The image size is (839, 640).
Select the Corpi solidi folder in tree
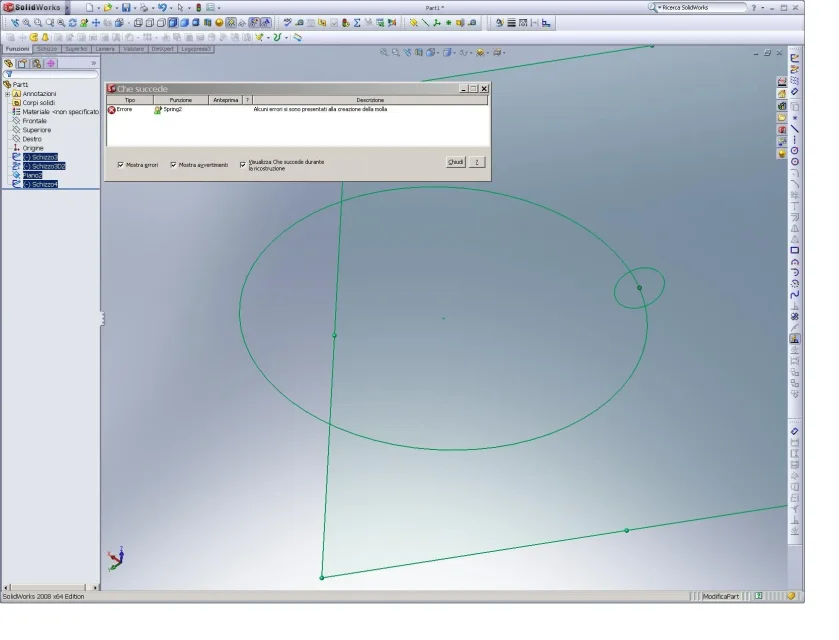(39, 103)
